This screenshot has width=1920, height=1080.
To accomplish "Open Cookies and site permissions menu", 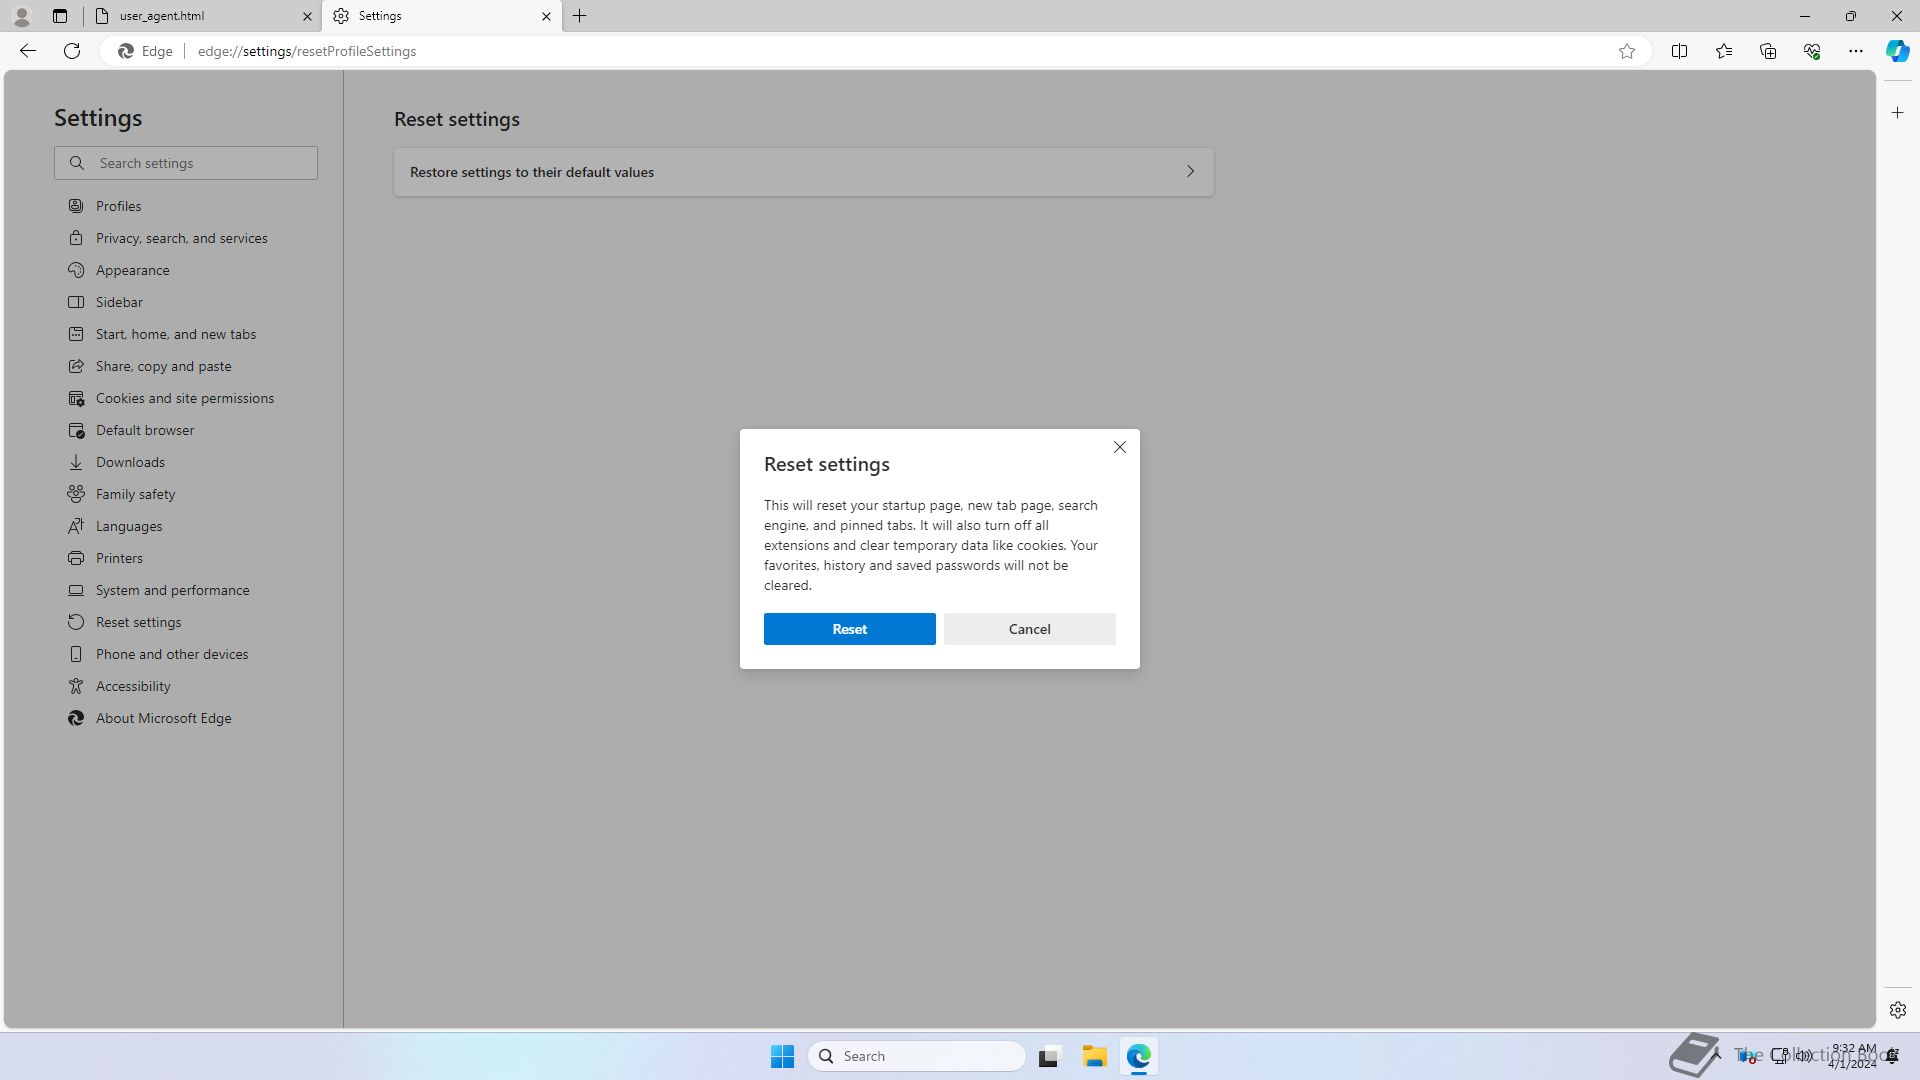I will (185, 397).
